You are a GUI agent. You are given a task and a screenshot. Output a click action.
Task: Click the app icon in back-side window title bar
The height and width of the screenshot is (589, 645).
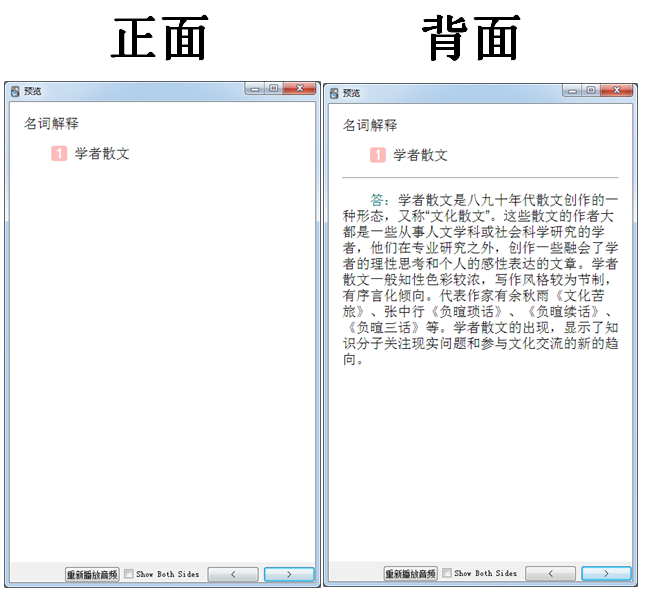334,93
